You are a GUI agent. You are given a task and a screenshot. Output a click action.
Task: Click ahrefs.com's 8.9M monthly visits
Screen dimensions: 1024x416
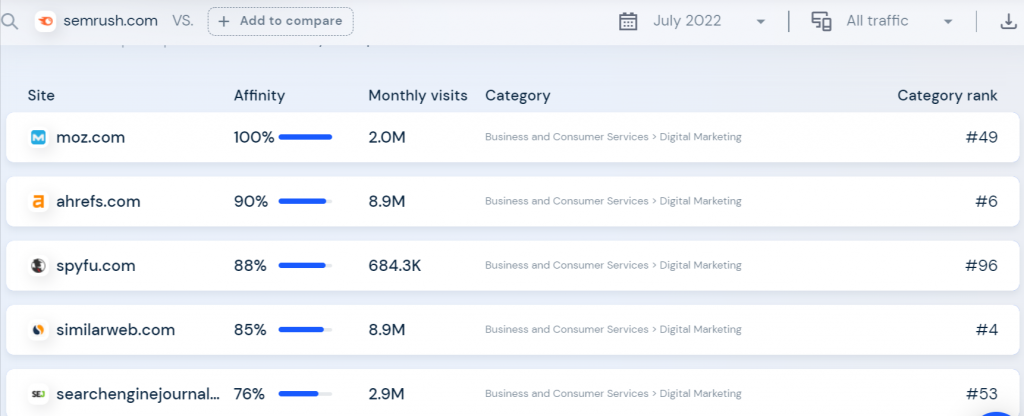(387, 202)
